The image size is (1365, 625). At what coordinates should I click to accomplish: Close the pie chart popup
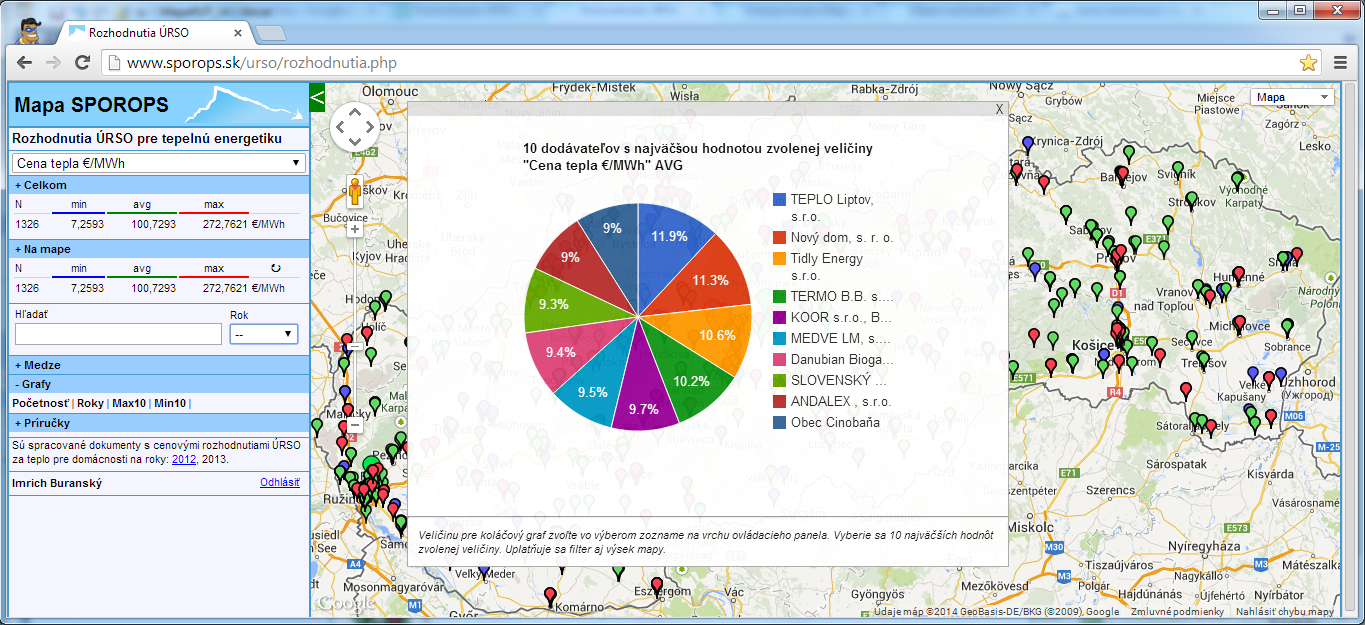pos(999,109)
